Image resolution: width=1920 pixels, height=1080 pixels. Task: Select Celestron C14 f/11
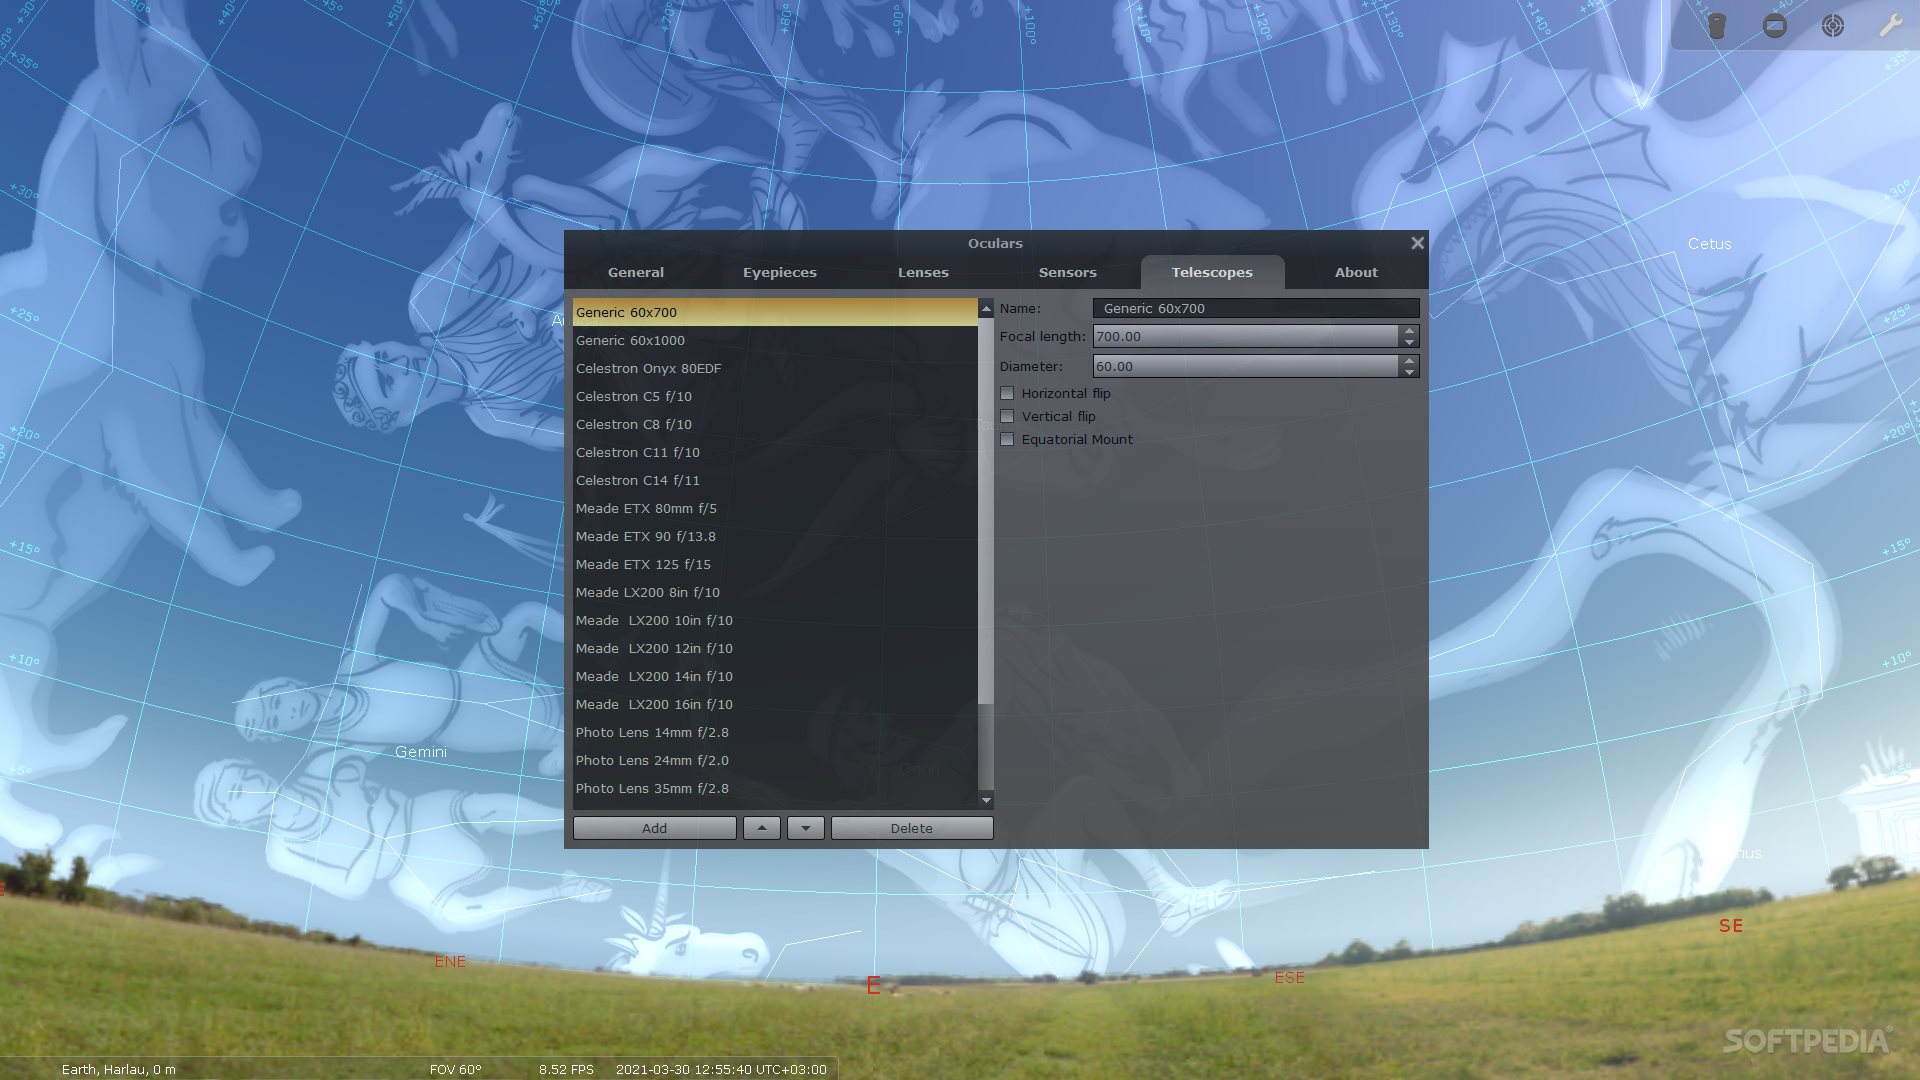click(775, 480)
